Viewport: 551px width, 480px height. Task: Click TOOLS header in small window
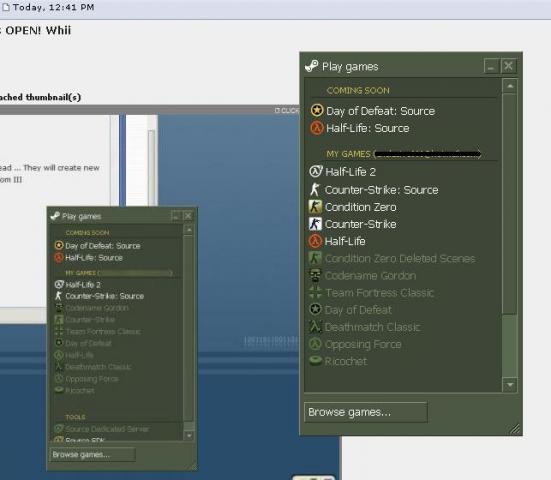(x=75, y=417)
